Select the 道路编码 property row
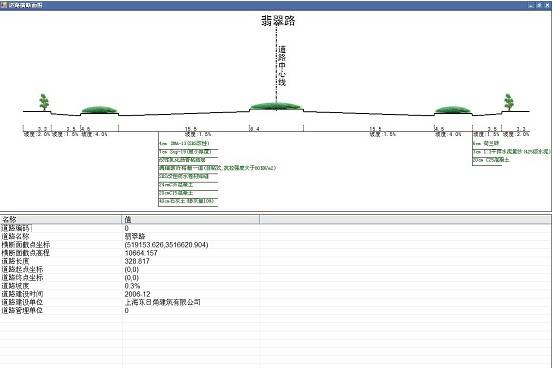The height and width of the screenshot is (370, 553). [x=275, y=228]
